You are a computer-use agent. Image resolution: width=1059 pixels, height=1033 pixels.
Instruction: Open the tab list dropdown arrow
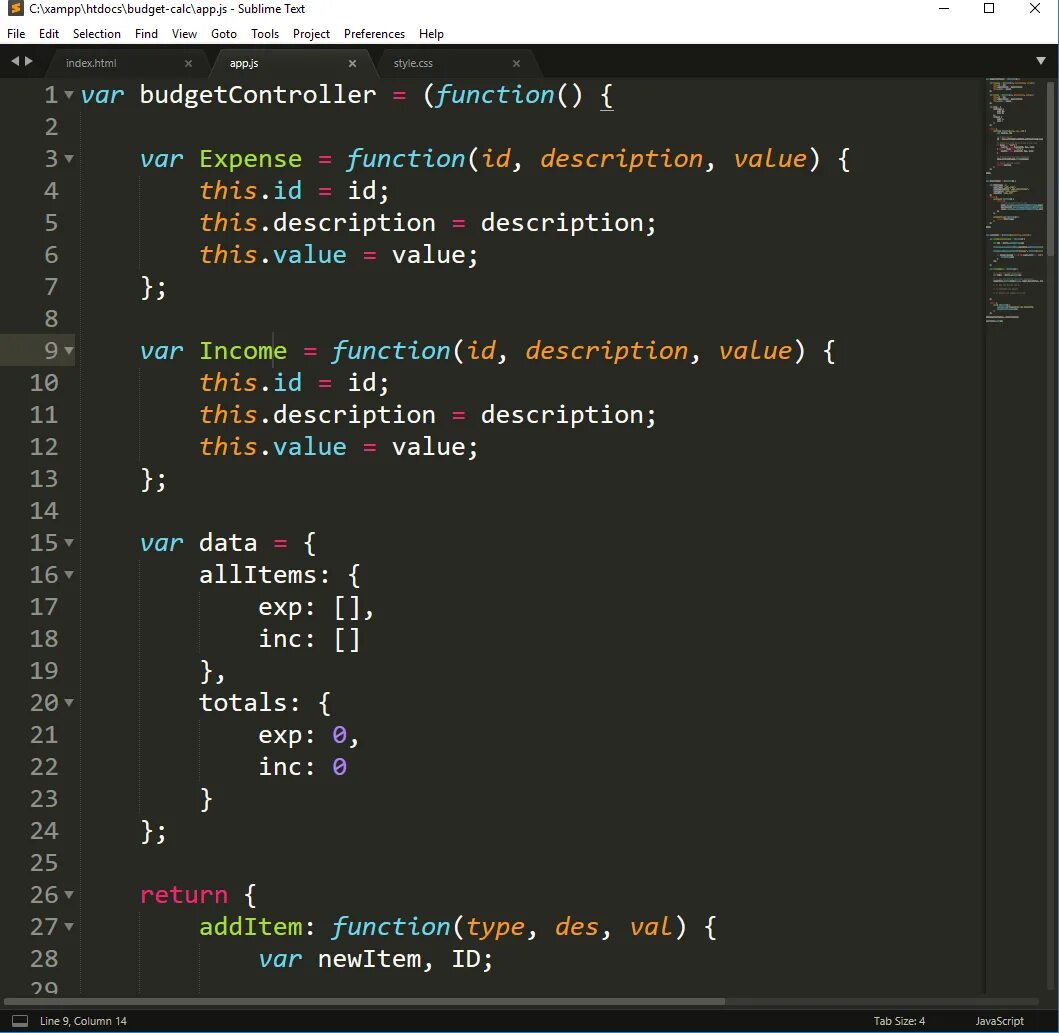point(1041,61)
